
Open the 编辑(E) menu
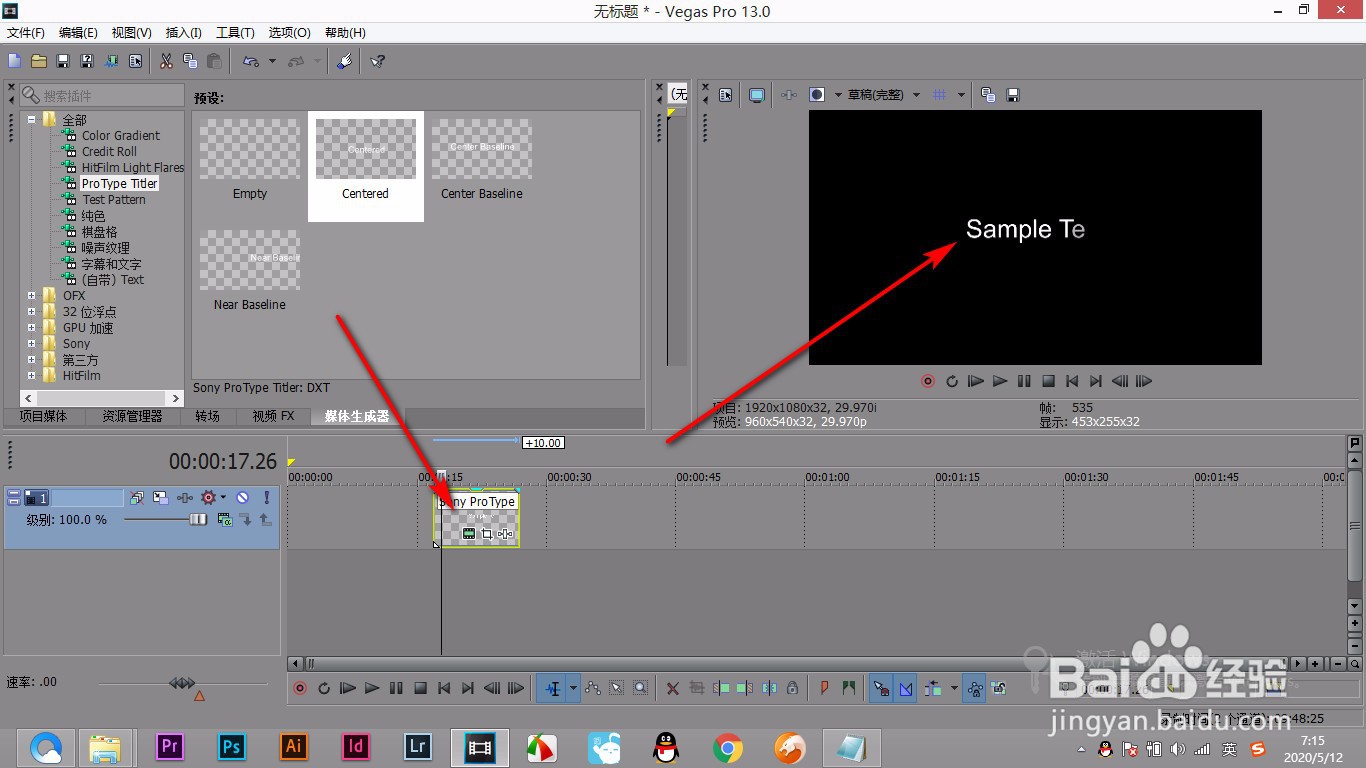click(78, 33)
